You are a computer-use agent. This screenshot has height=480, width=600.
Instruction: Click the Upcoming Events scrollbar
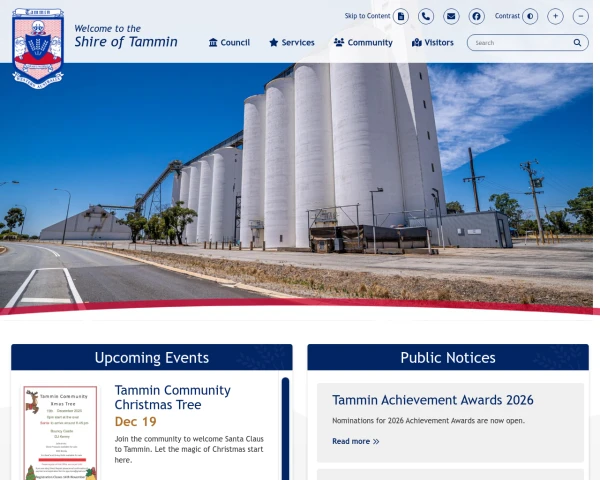tap(285, 429)
